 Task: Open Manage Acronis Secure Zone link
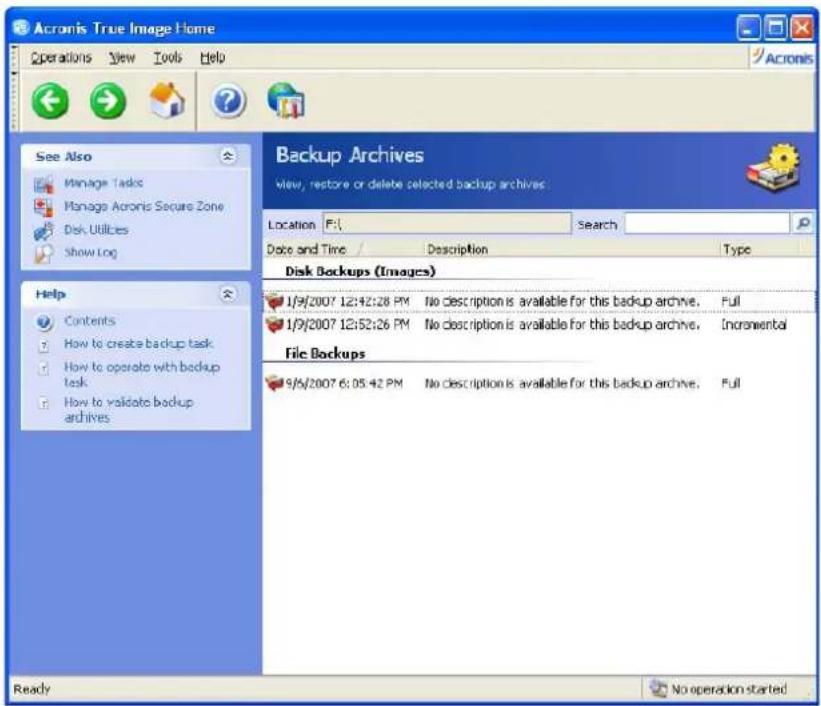[143, 206]
